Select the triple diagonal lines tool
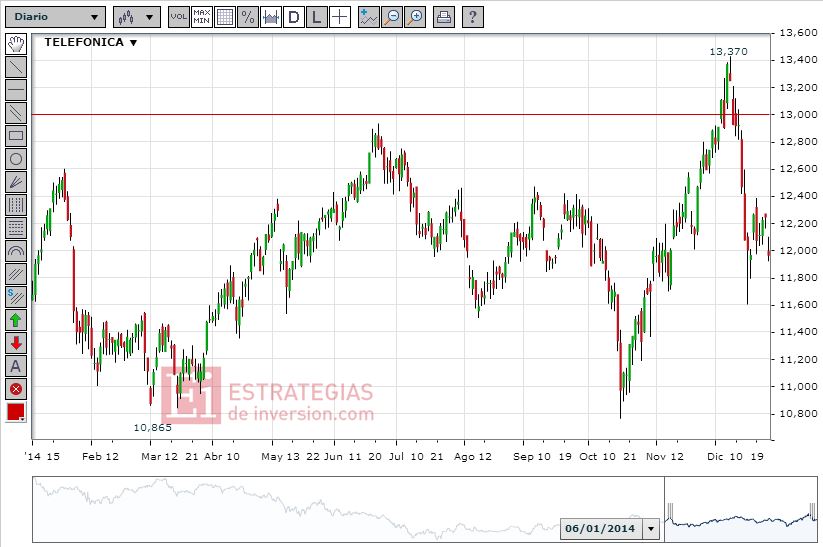 [16, 274]
